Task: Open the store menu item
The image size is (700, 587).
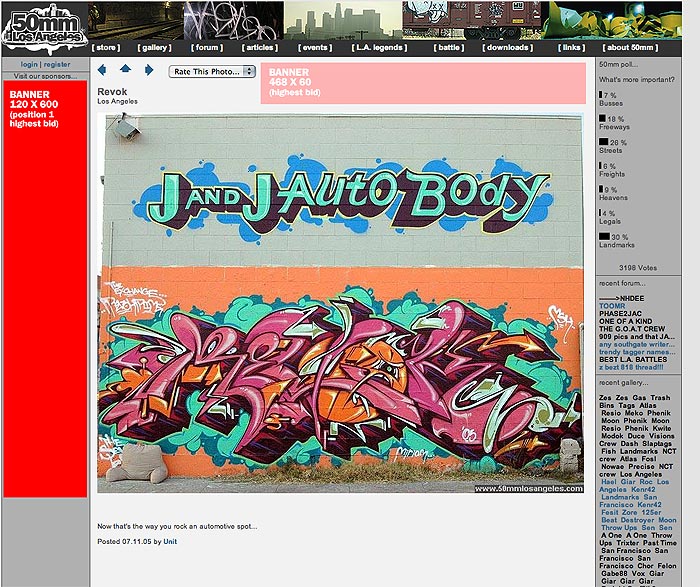Action: click(x=106, y=47)
